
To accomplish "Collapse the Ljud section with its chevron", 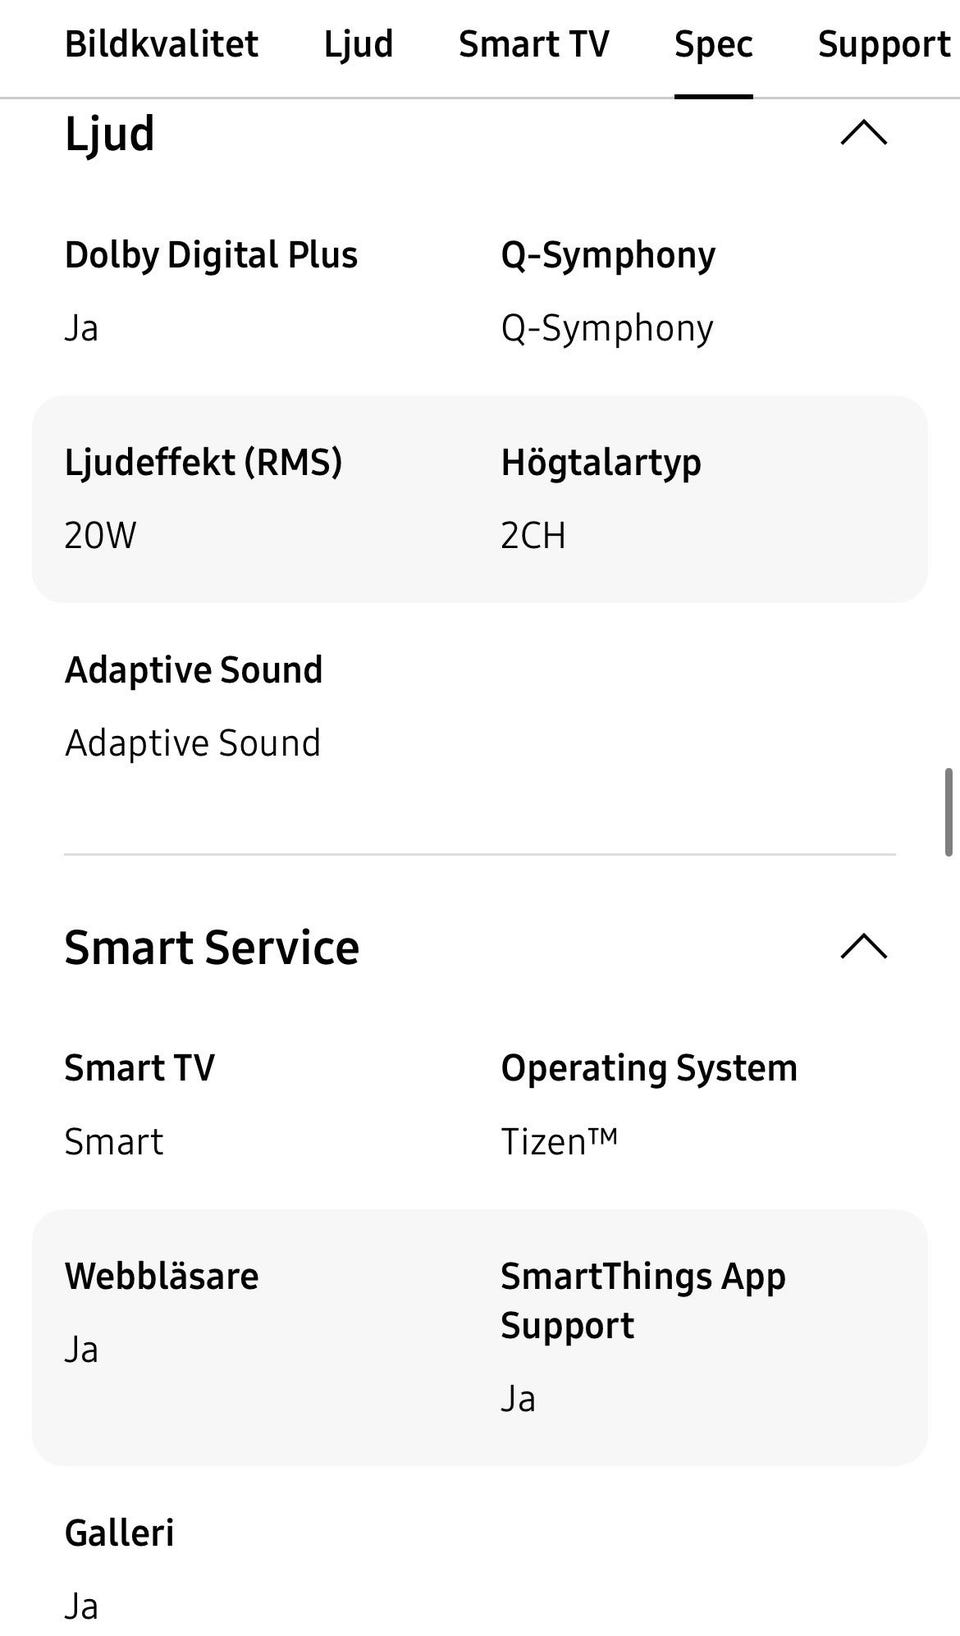I will 864,133.
